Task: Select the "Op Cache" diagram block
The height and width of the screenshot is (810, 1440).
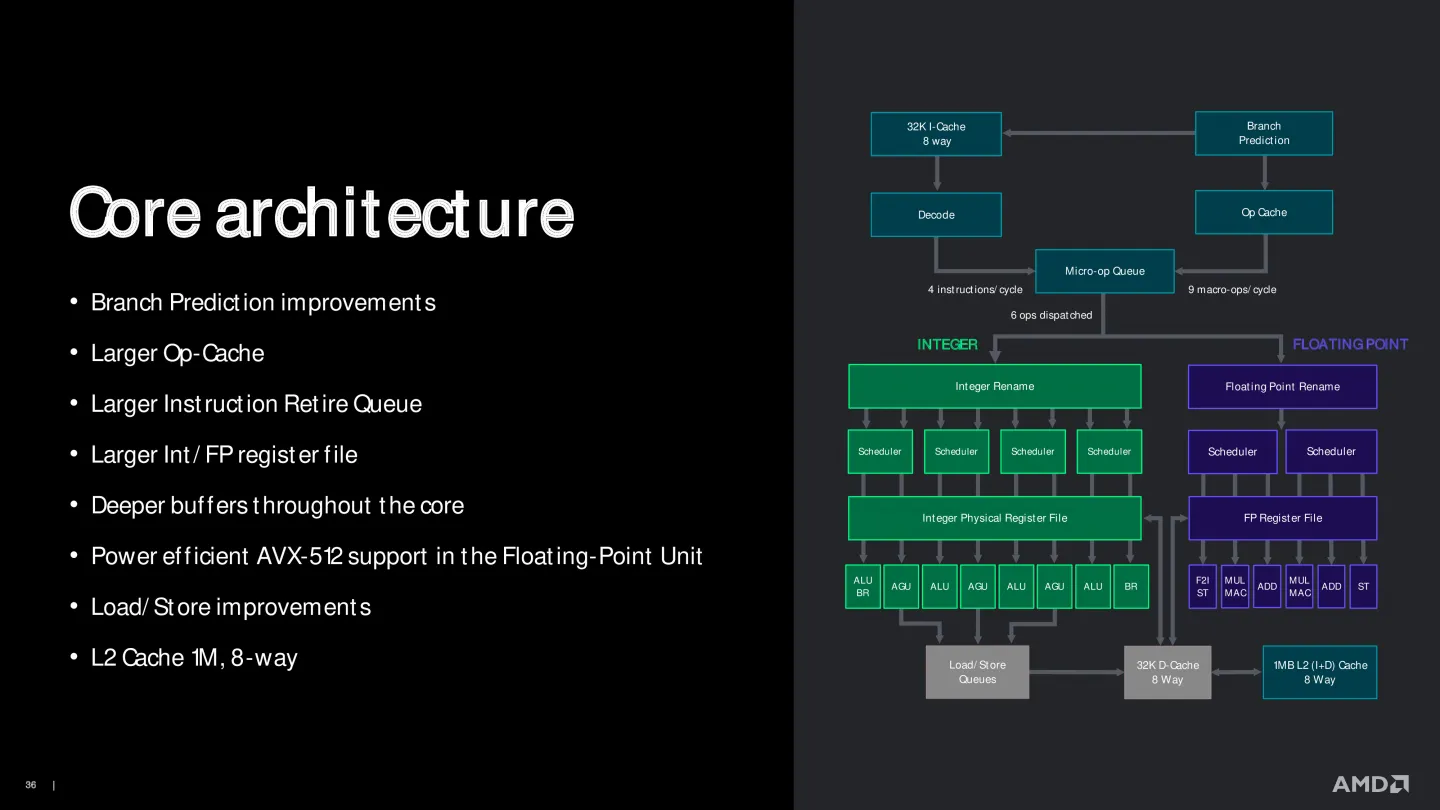Action: [x=1264, y=212]
